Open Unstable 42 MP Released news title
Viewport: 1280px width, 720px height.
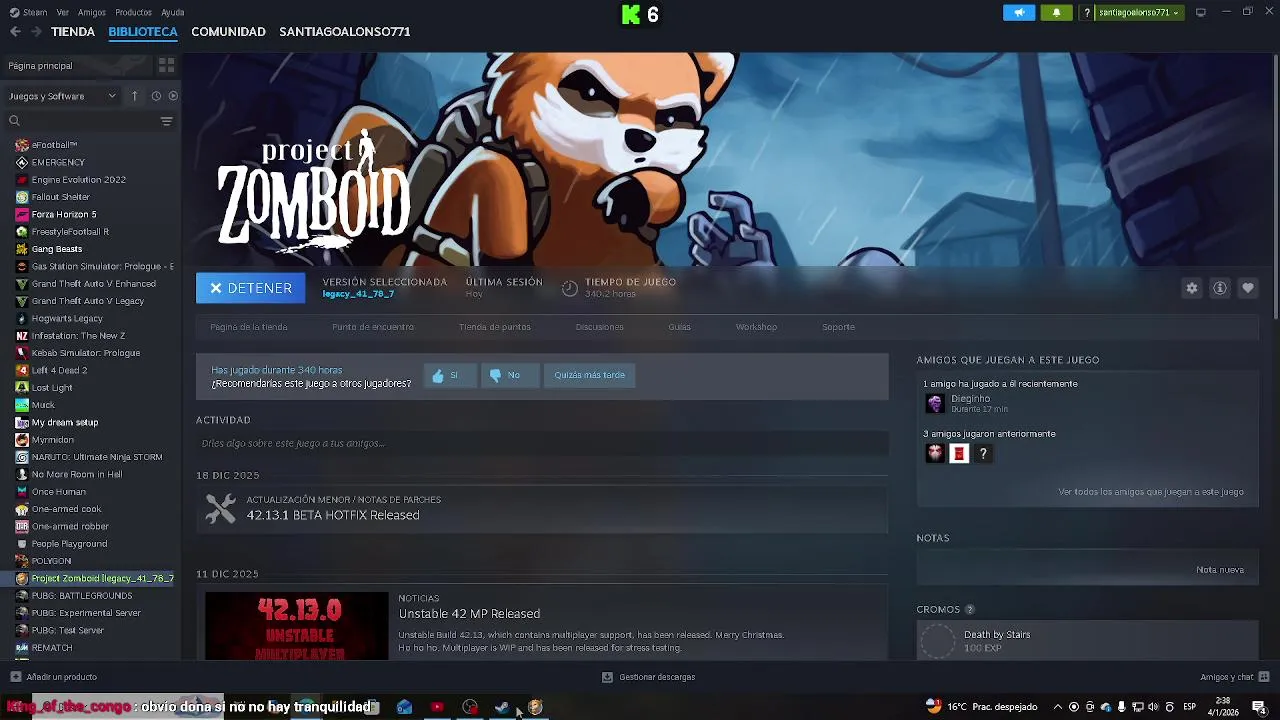point(469,614)
